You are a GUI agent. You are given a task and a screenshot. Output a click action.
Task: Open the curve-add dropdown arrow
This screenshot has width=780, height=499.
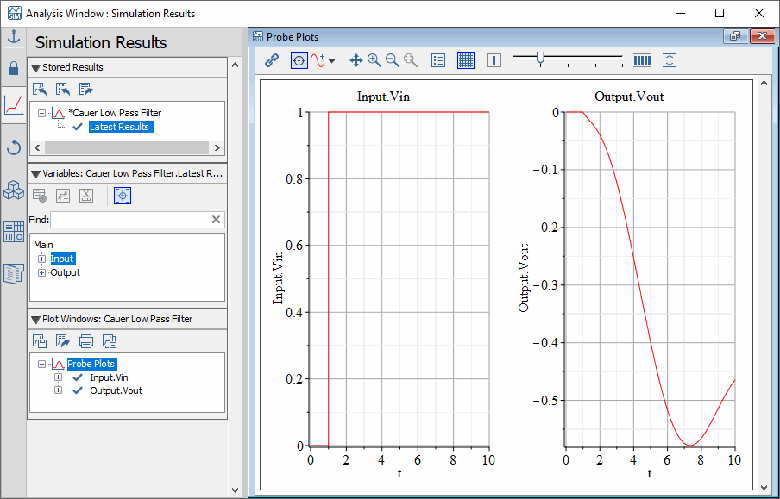click(x=332, y=61)
